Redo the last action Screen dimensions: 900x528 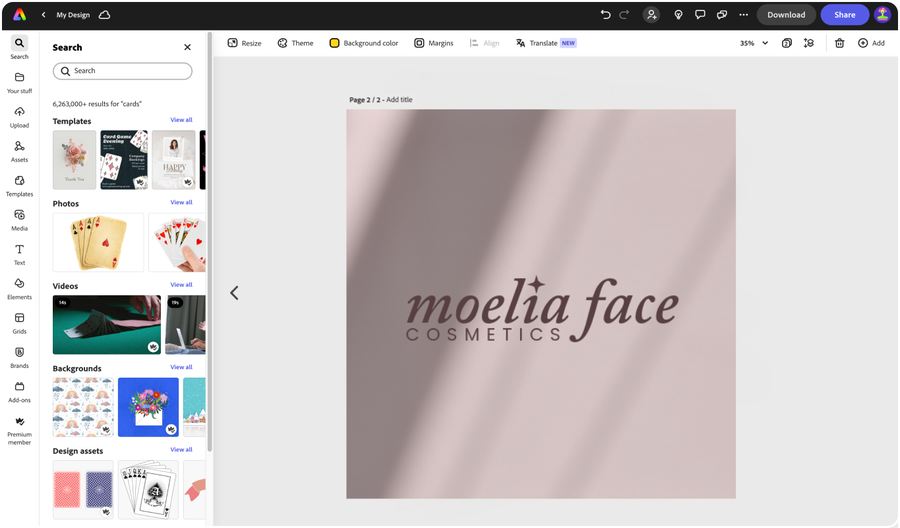coord(624,15)
